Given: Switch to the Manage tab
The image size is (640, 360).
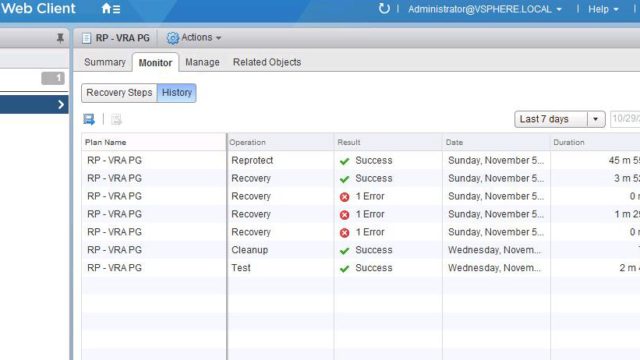Looking at the screenshot, I should (202, 62).
